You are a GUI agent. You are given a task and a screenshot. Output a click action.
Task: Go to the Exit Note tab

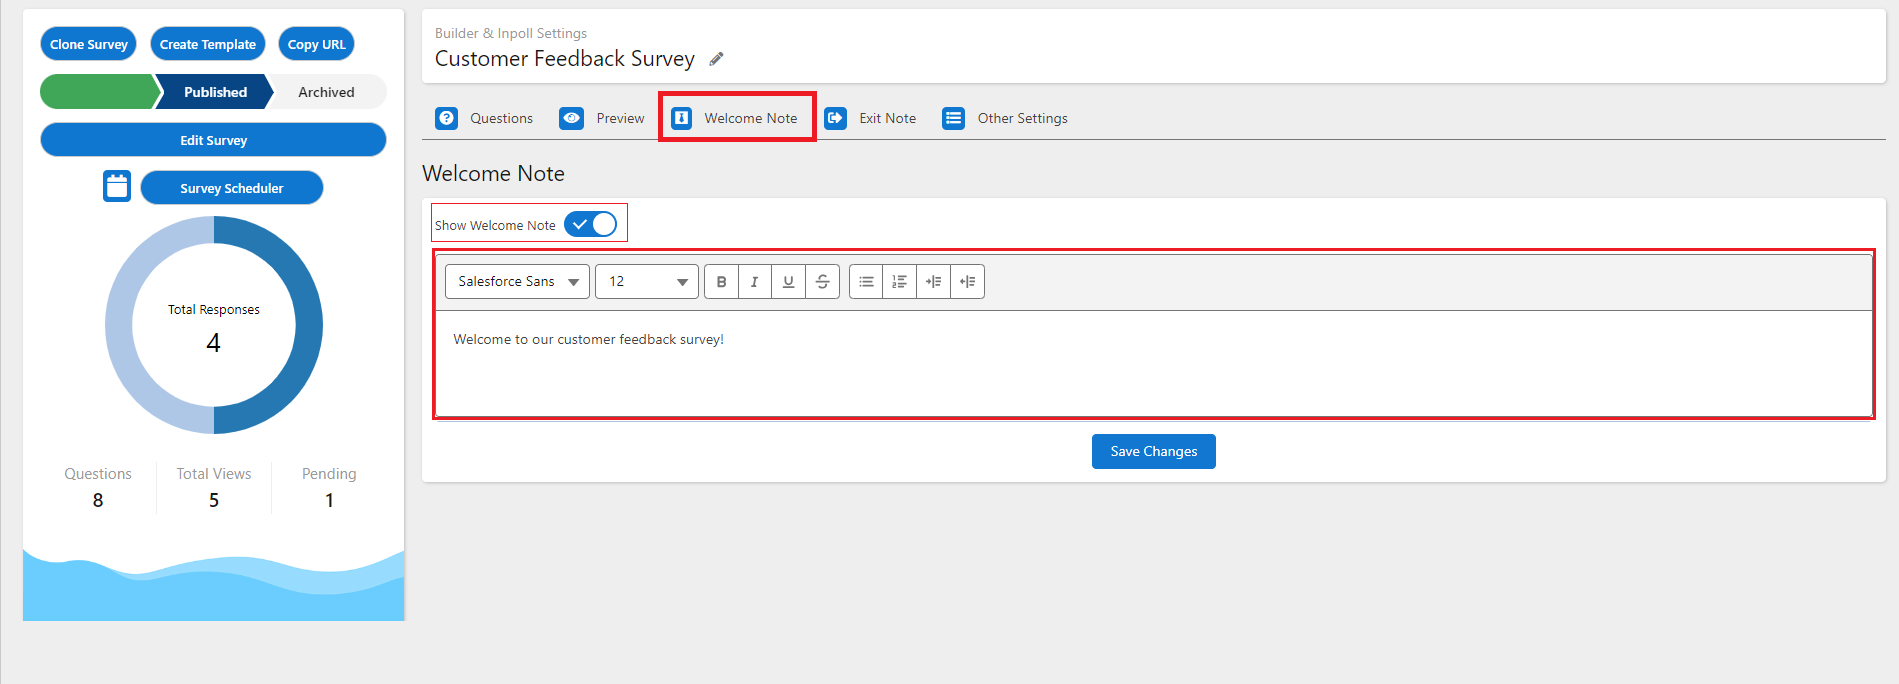870,118
